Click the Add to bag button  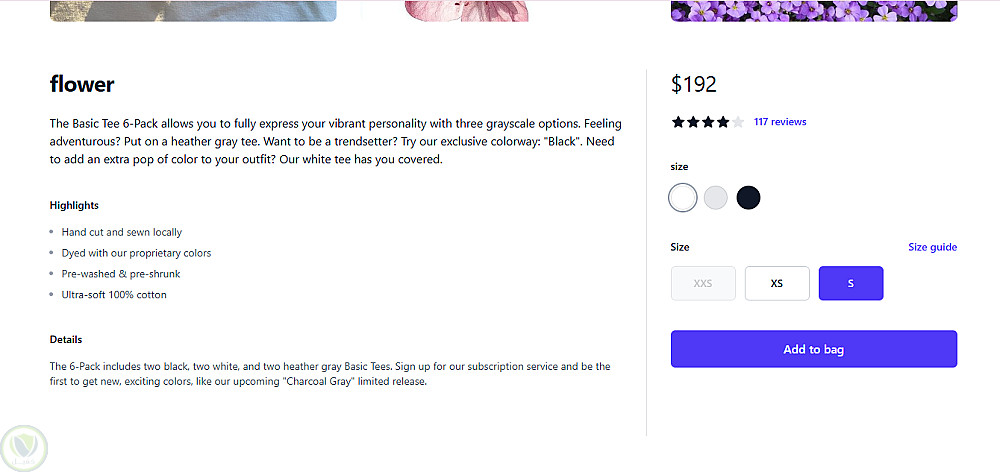[814, 349]
